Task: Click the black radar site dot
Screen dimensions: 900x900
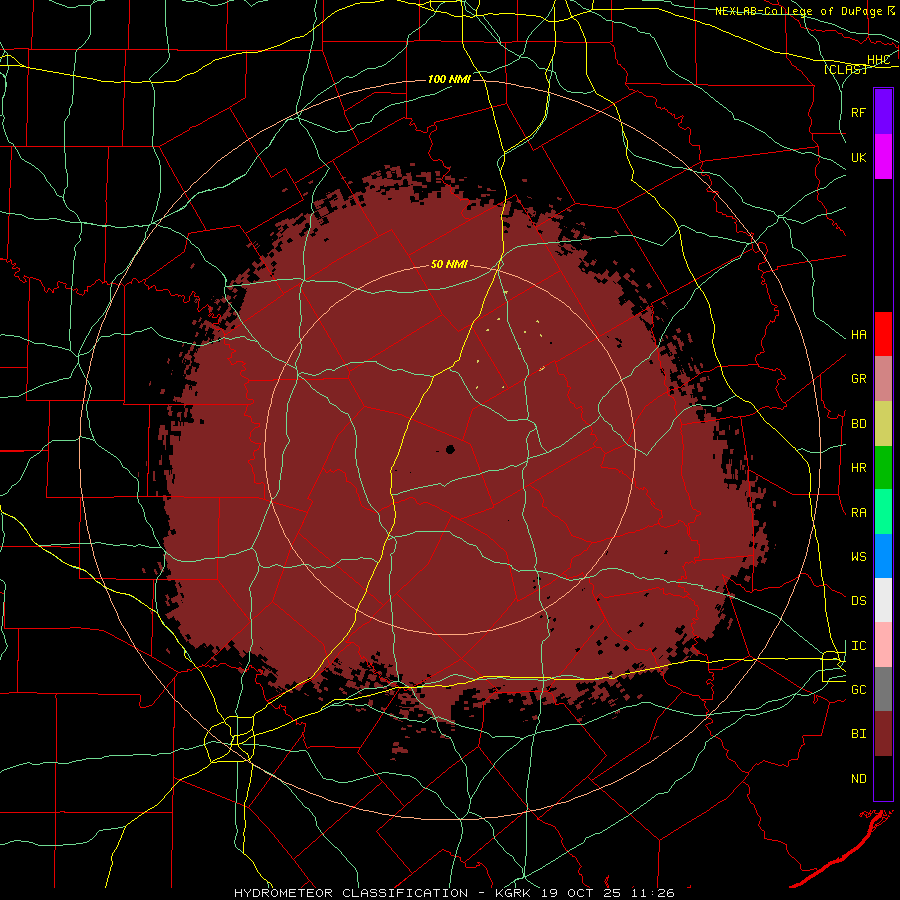Action: click(450, 449)
